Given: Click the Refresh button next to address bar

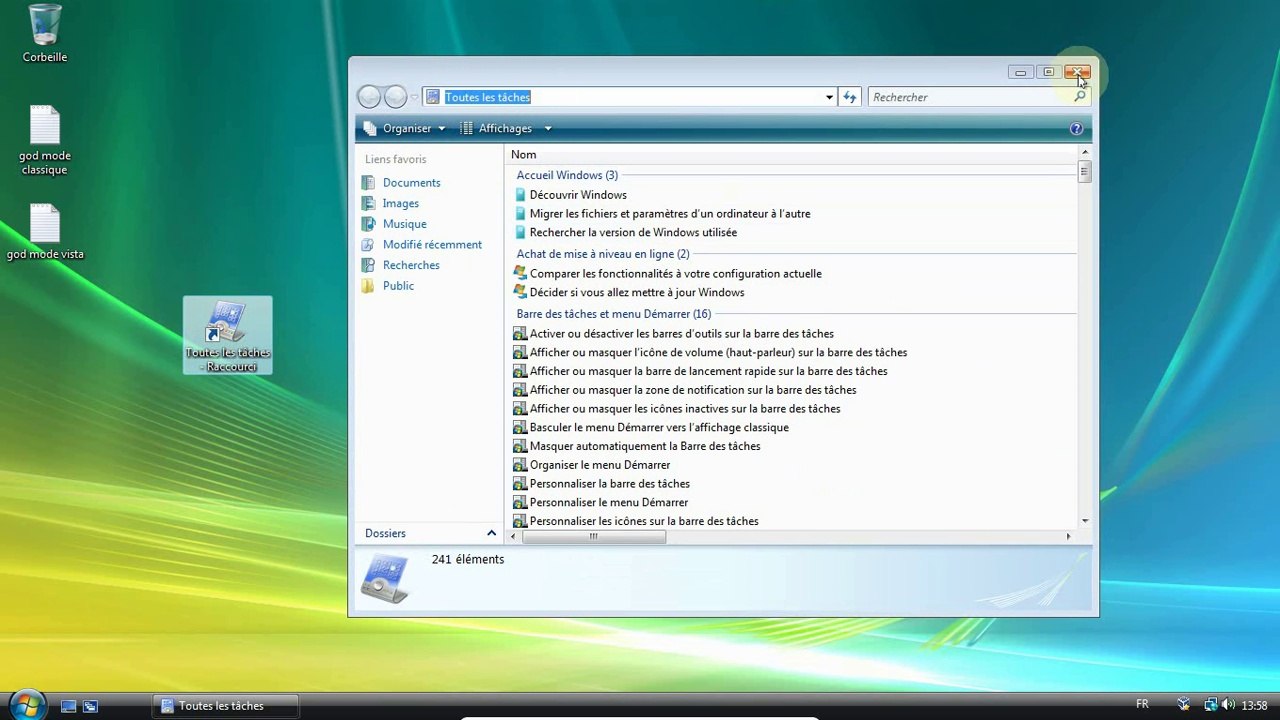Looking at the screenshot, I should coord(850,97).
